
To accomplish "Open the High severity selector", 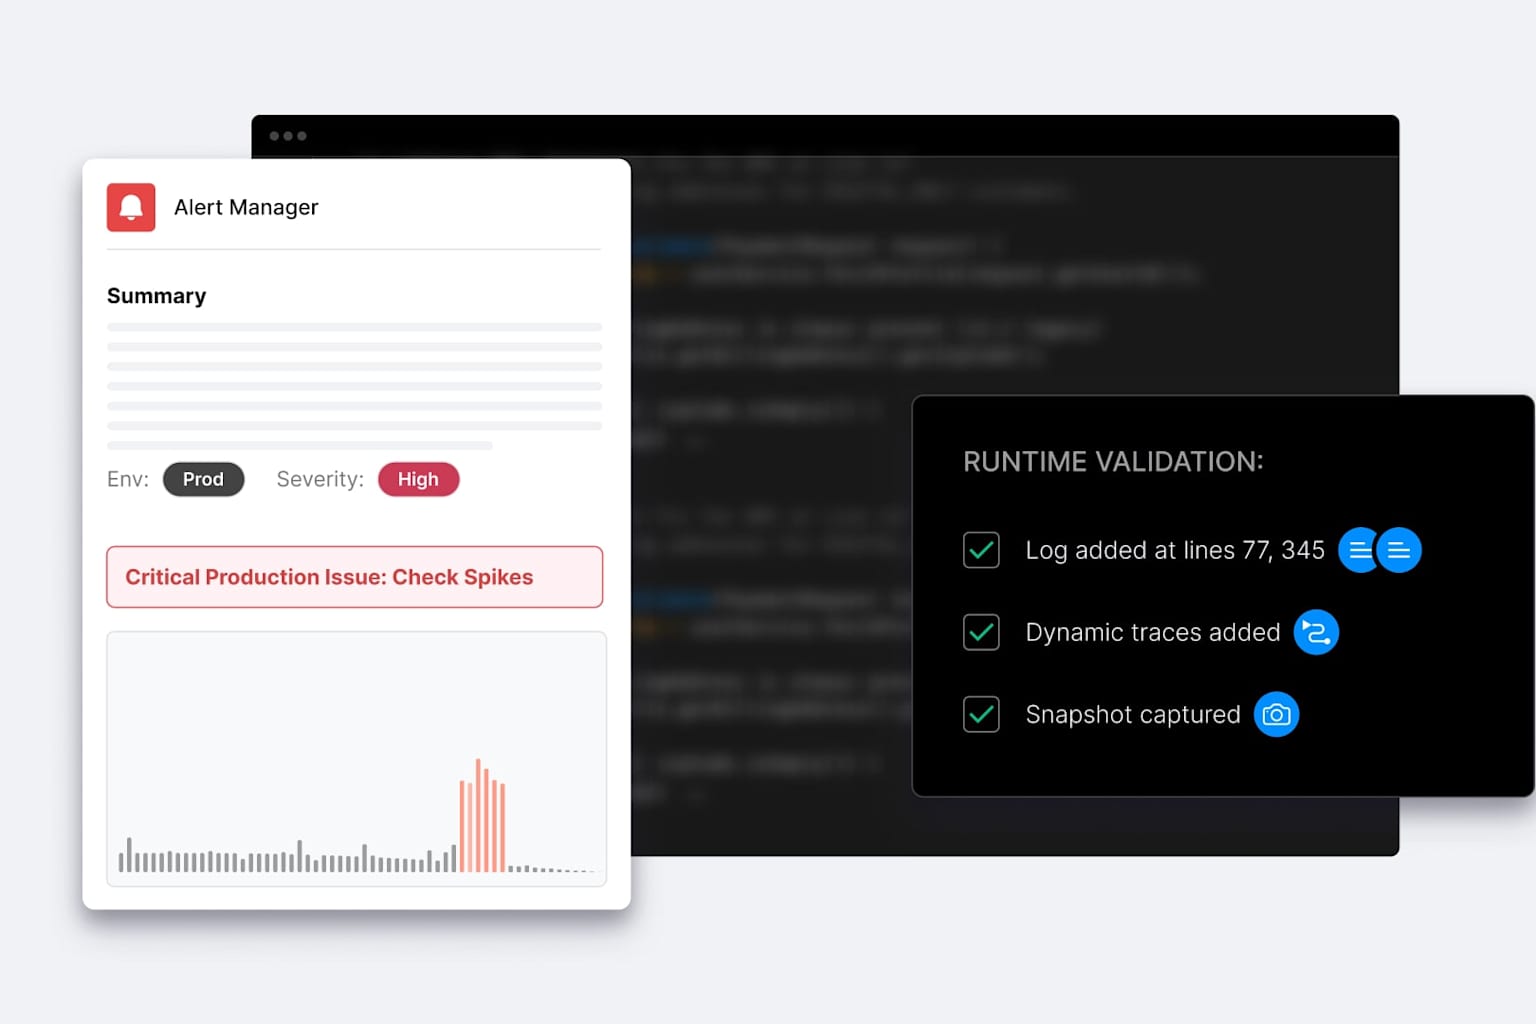I will pyautogui.click(x=418, y=479).
